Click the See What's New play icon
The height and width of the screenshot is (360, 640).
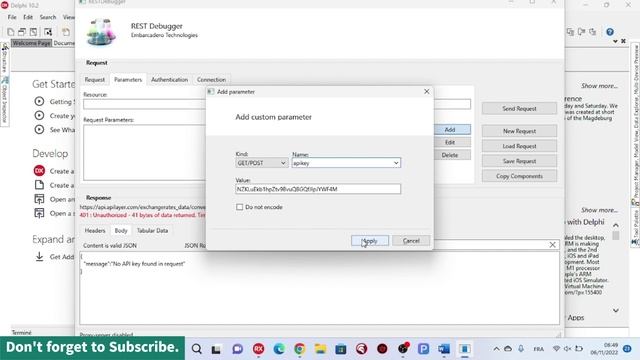pyautogui.click(x=39, y=129)
